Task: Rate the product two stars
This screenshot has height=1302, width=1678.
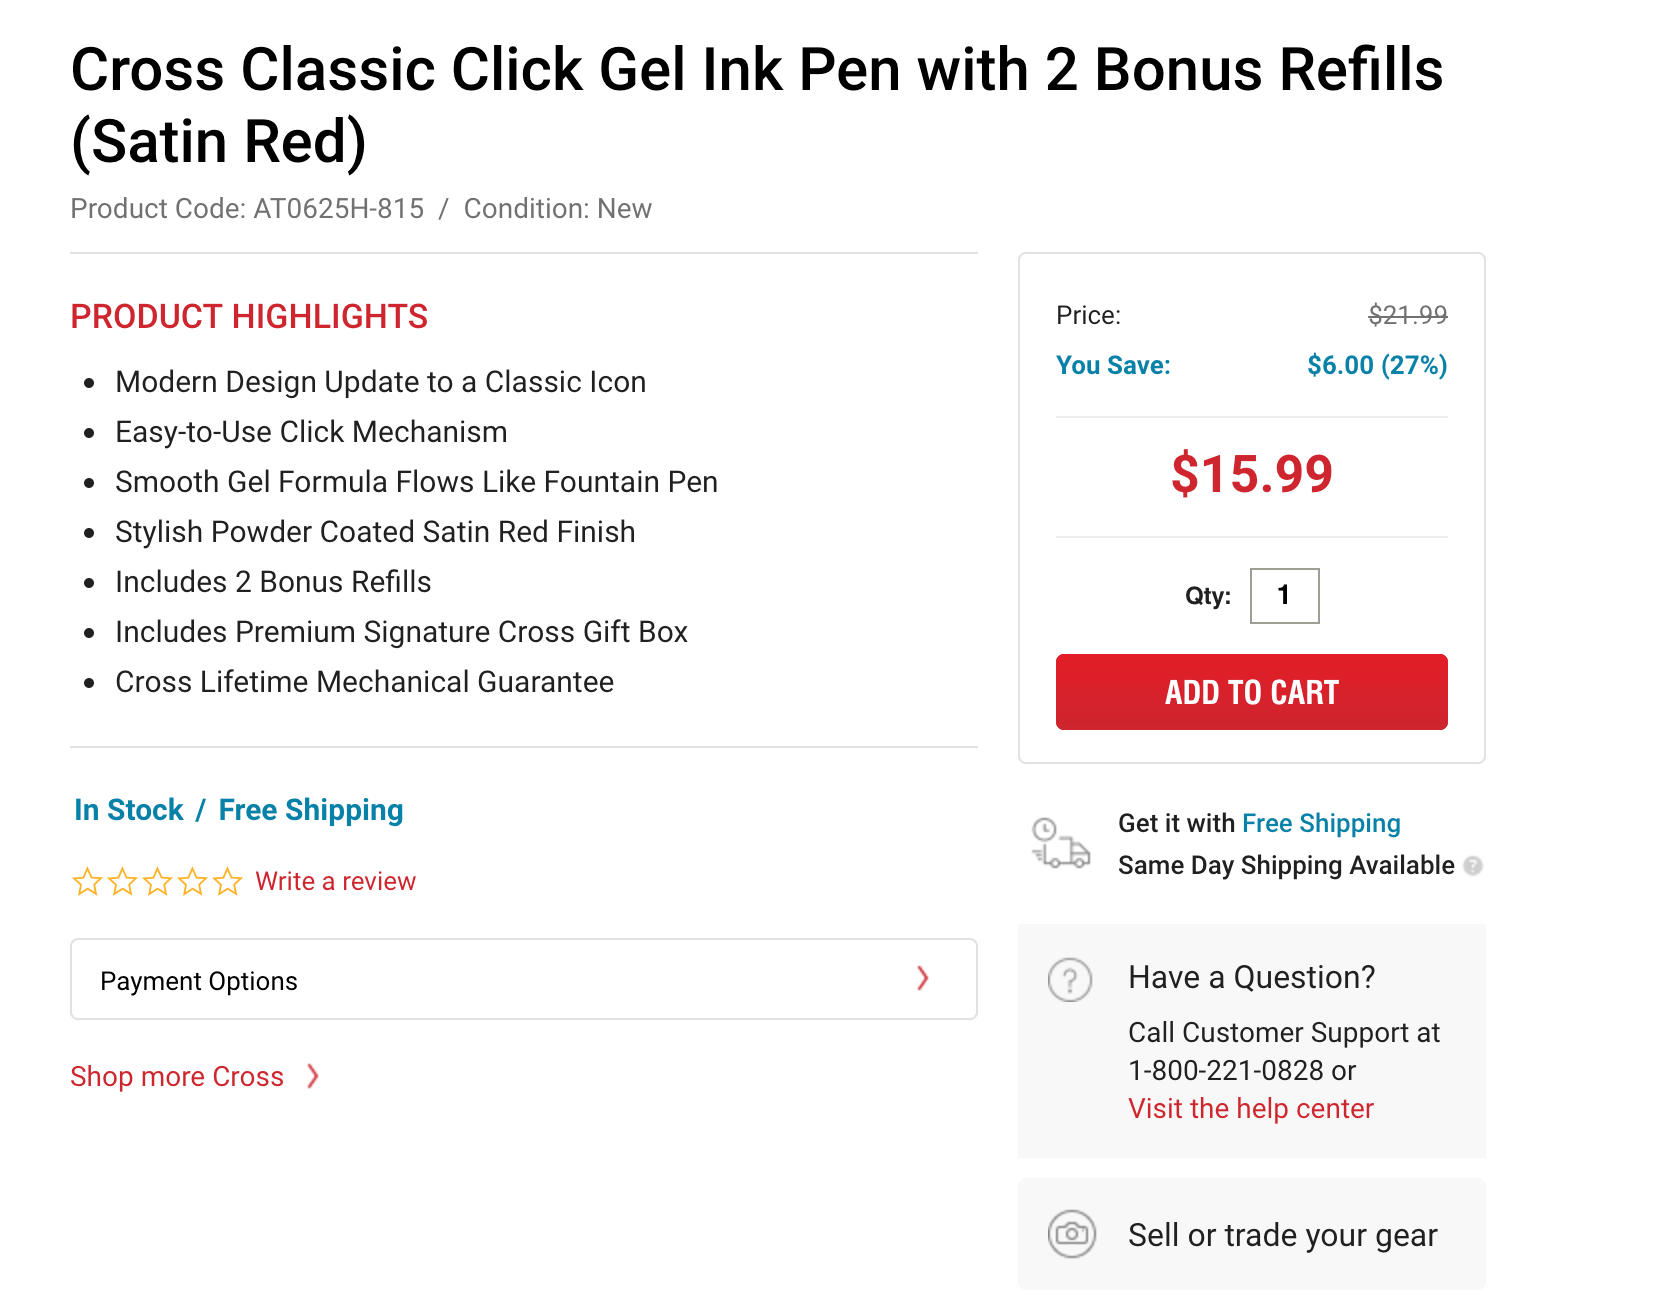Action: (x=121, y=882)
